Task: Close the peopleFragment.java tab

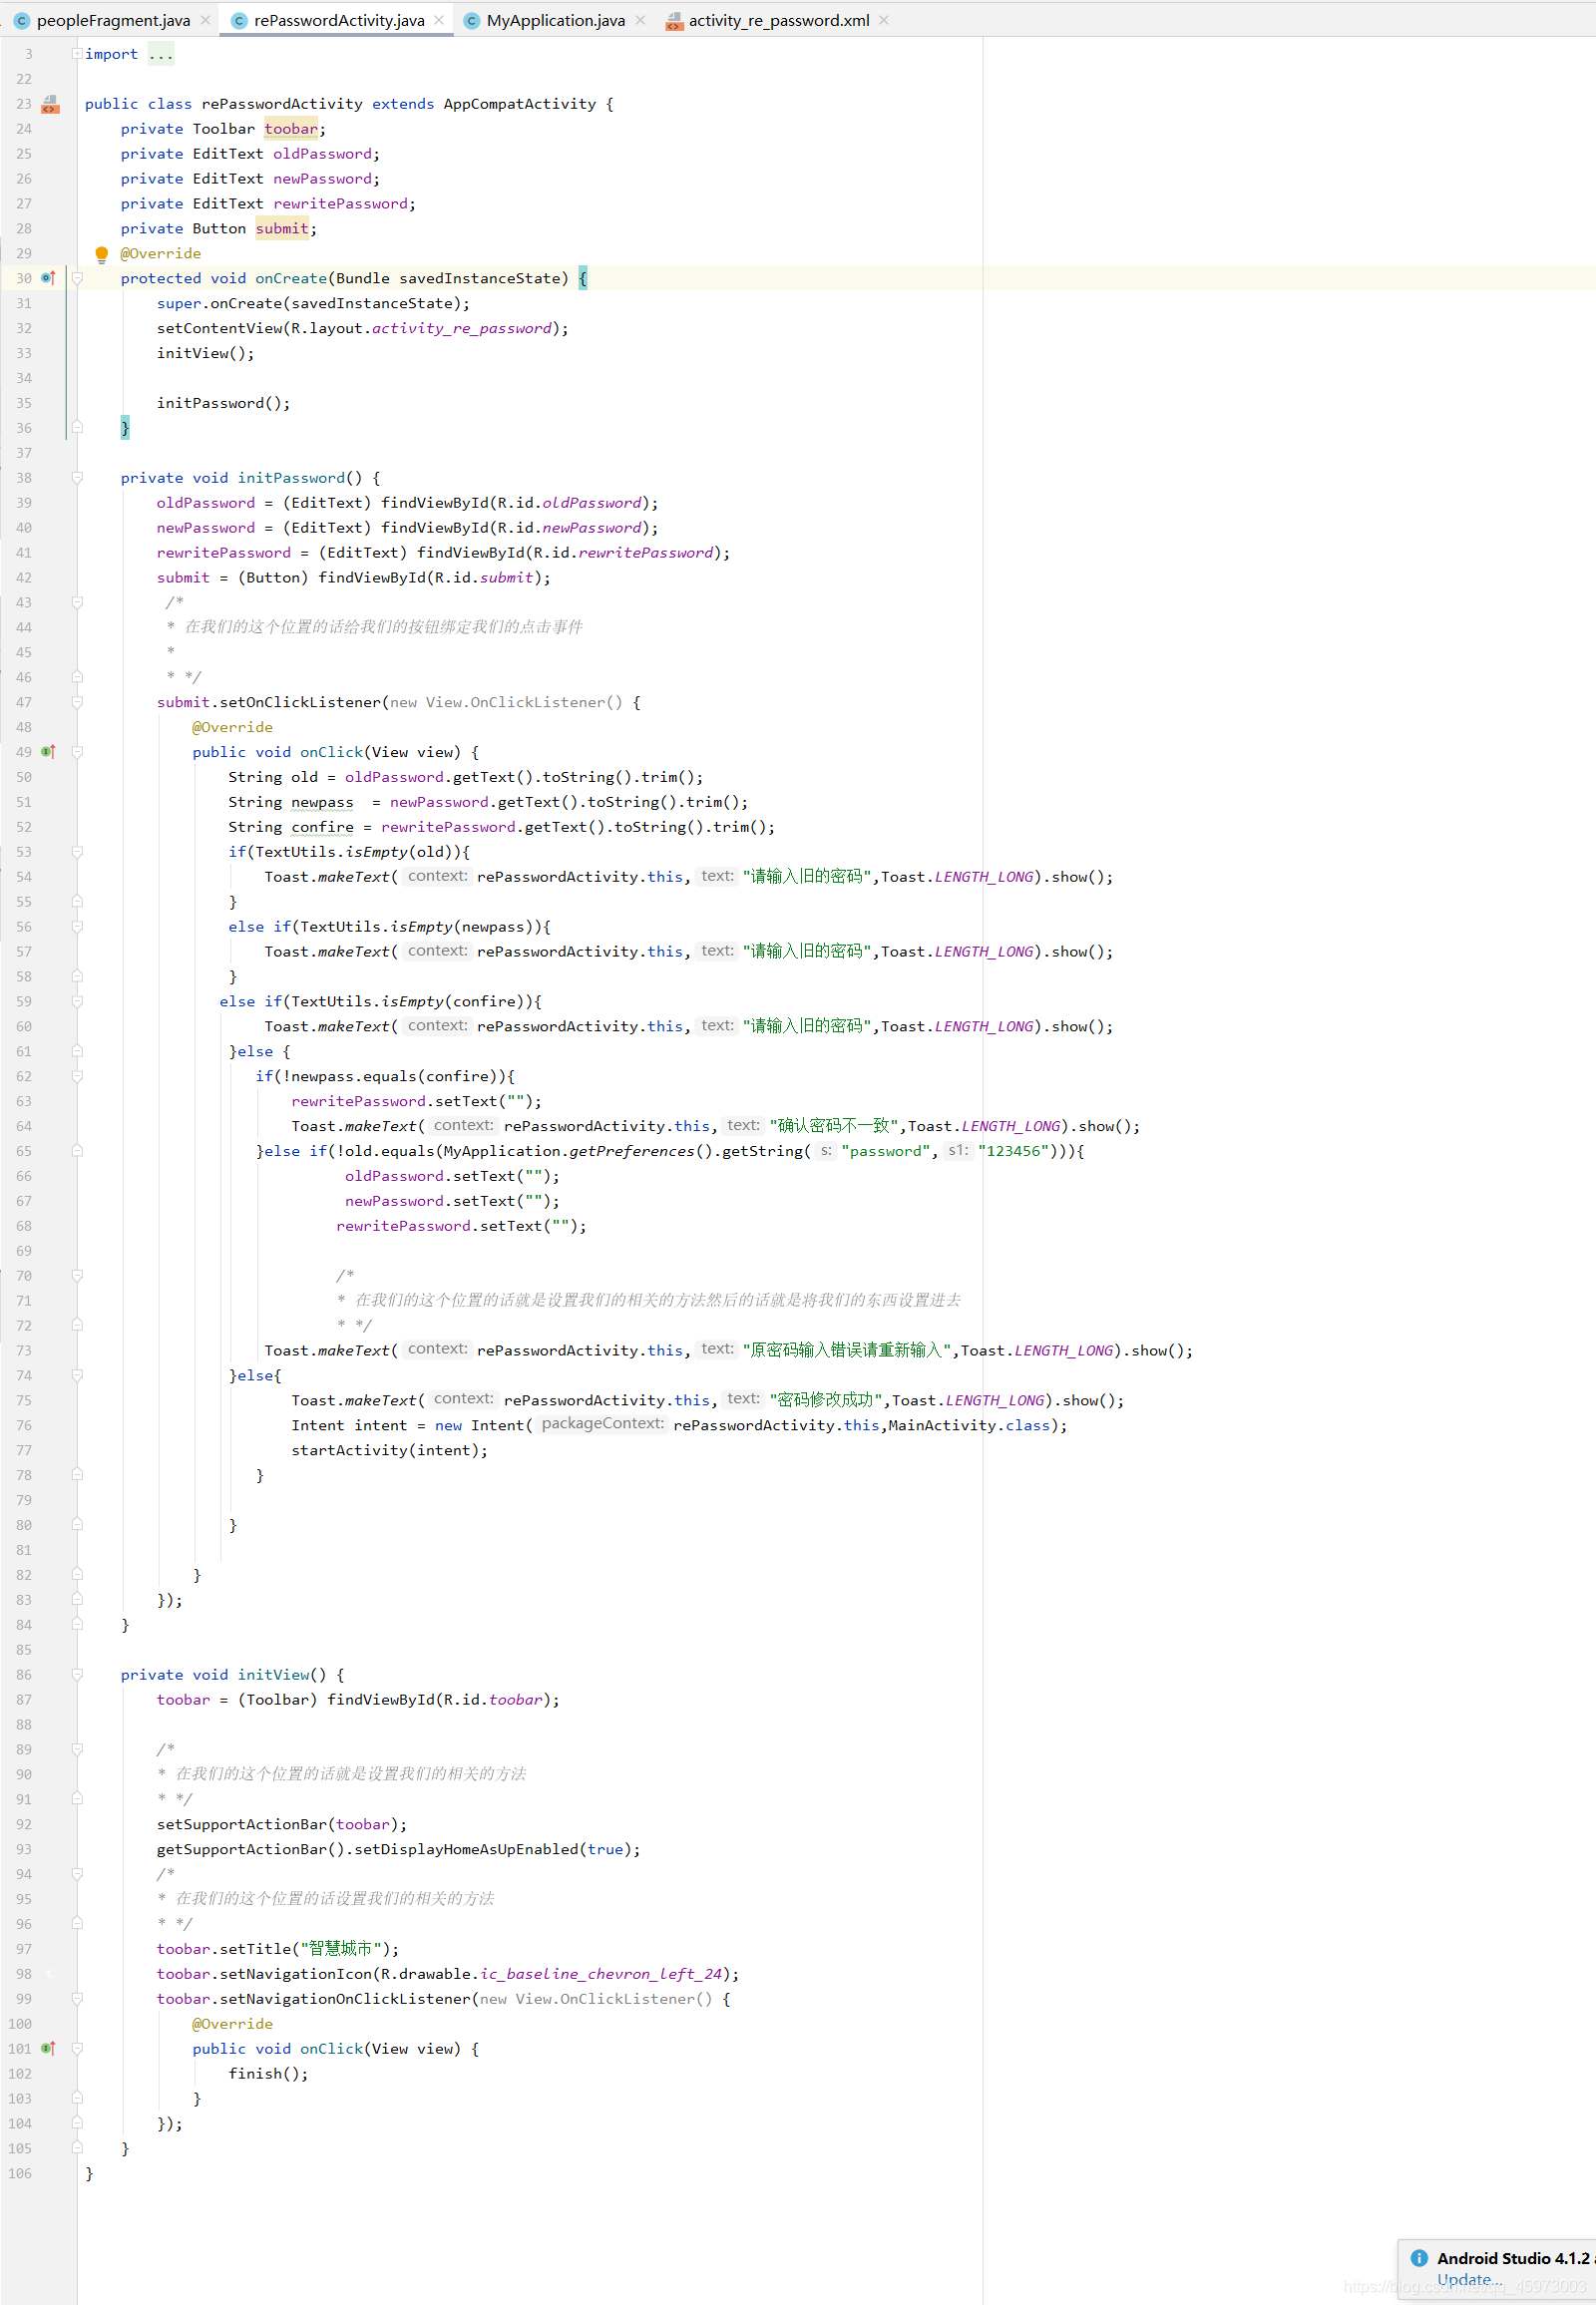Action: pos(205,19)
